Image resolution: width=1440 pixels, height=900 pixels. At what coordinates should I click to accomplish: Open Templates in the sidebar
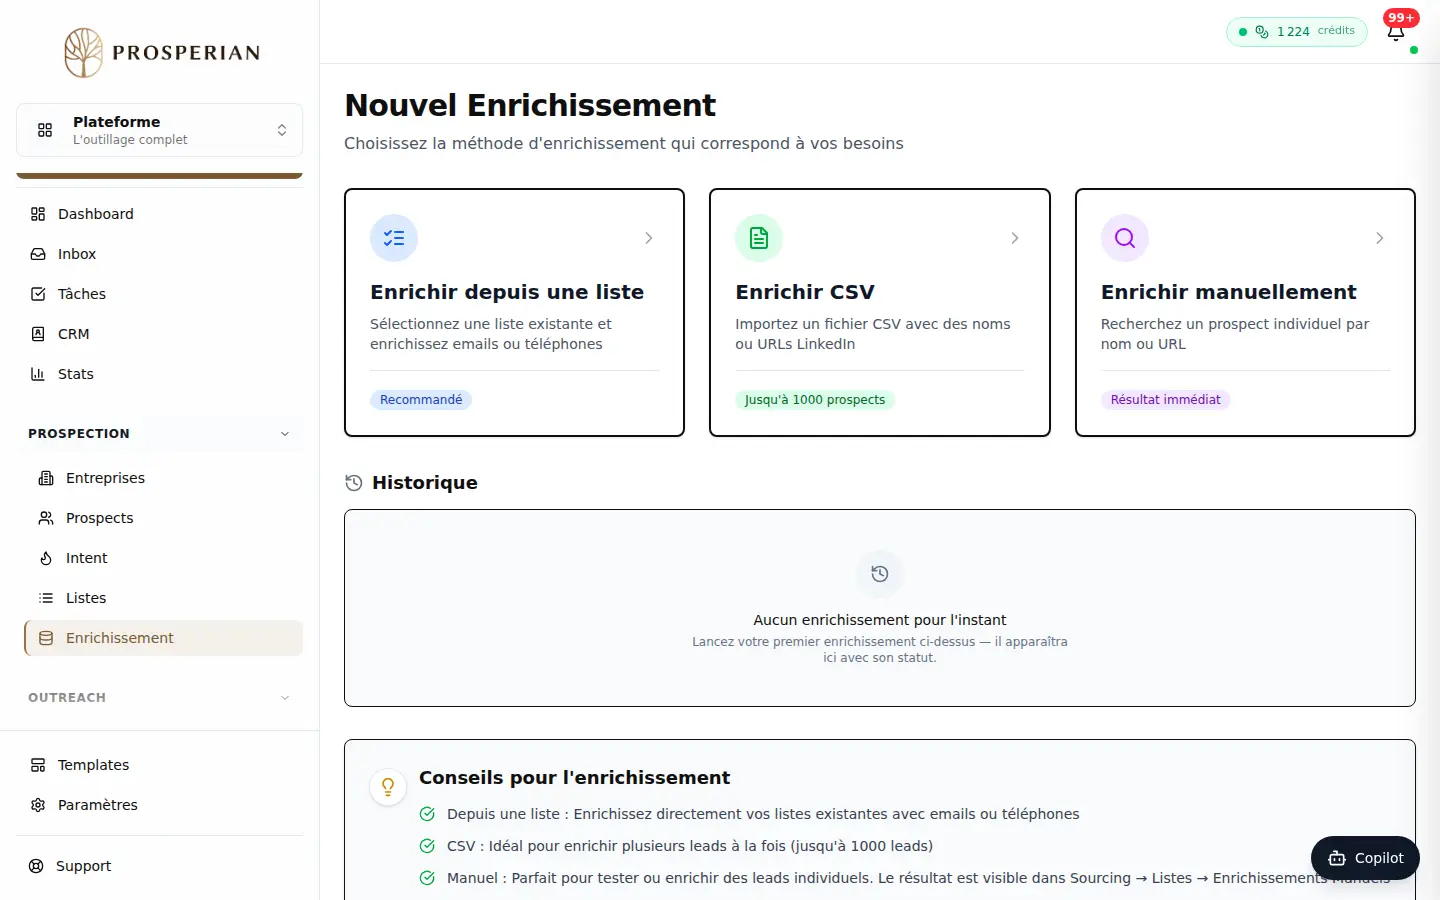[x=160, y=765]
